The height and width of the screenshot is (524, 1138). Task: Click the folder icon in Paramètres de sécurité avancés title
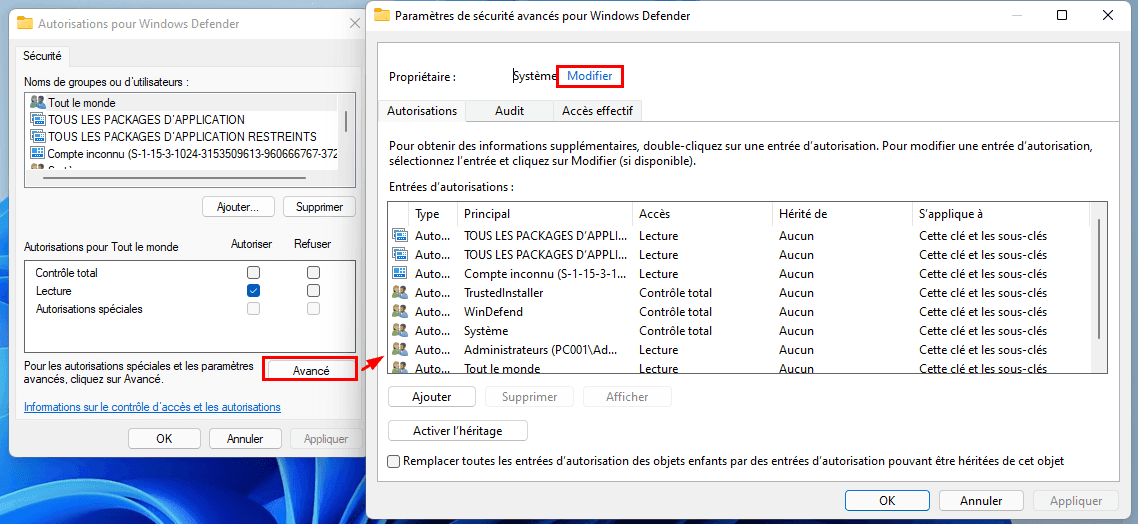tap(382, 15)
